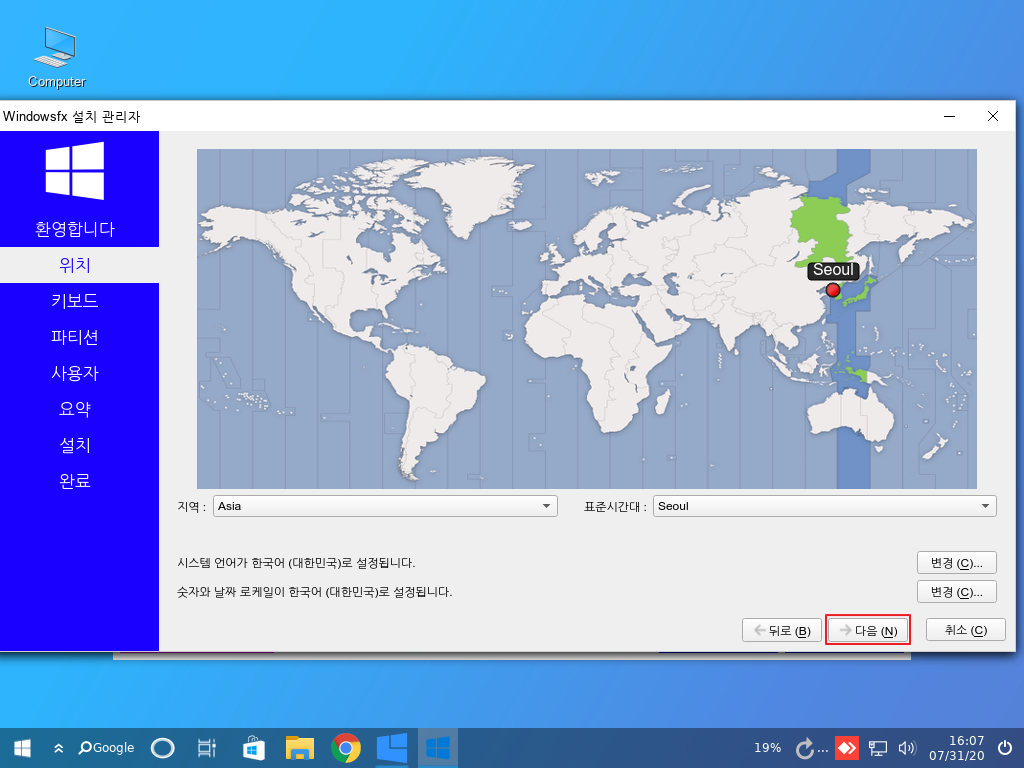Go to the 파티션 step
The height and width of the screenshot is (768, 1024).
point(74,337)
